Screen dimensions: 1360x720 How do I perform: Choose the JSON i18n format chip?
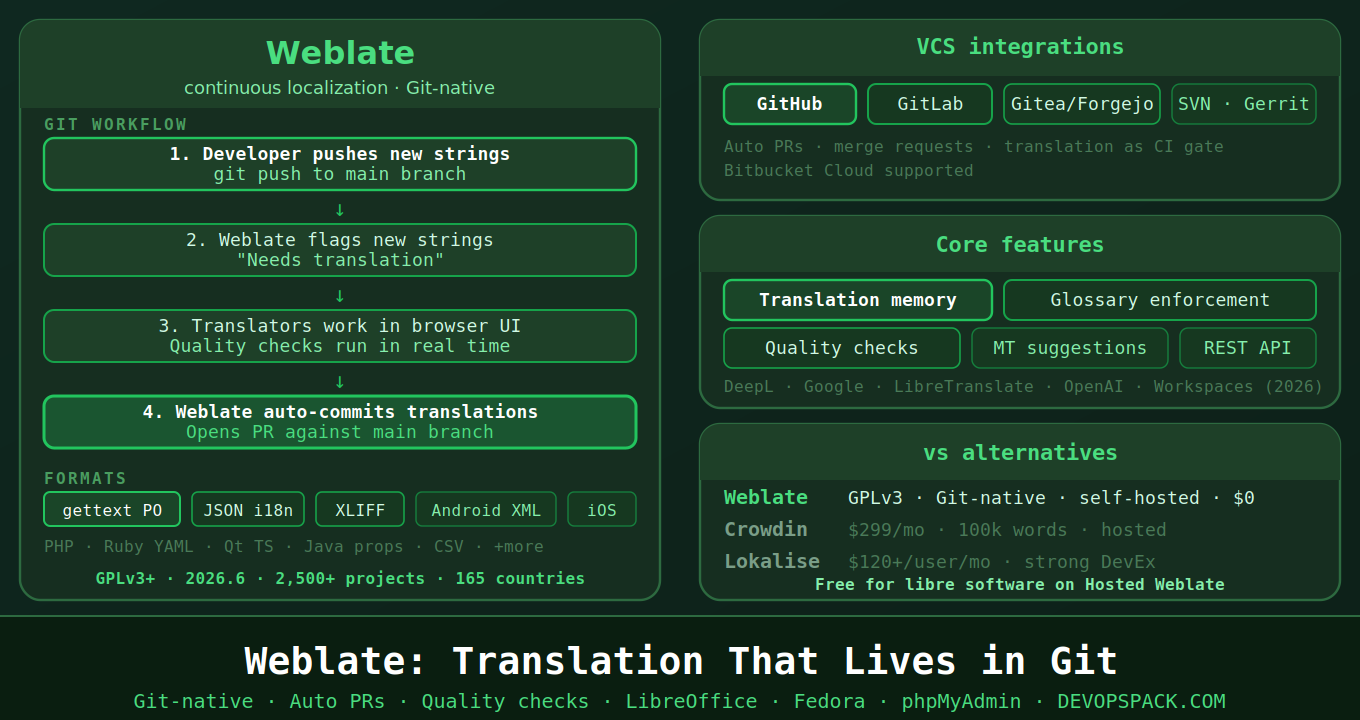(248, 510)
